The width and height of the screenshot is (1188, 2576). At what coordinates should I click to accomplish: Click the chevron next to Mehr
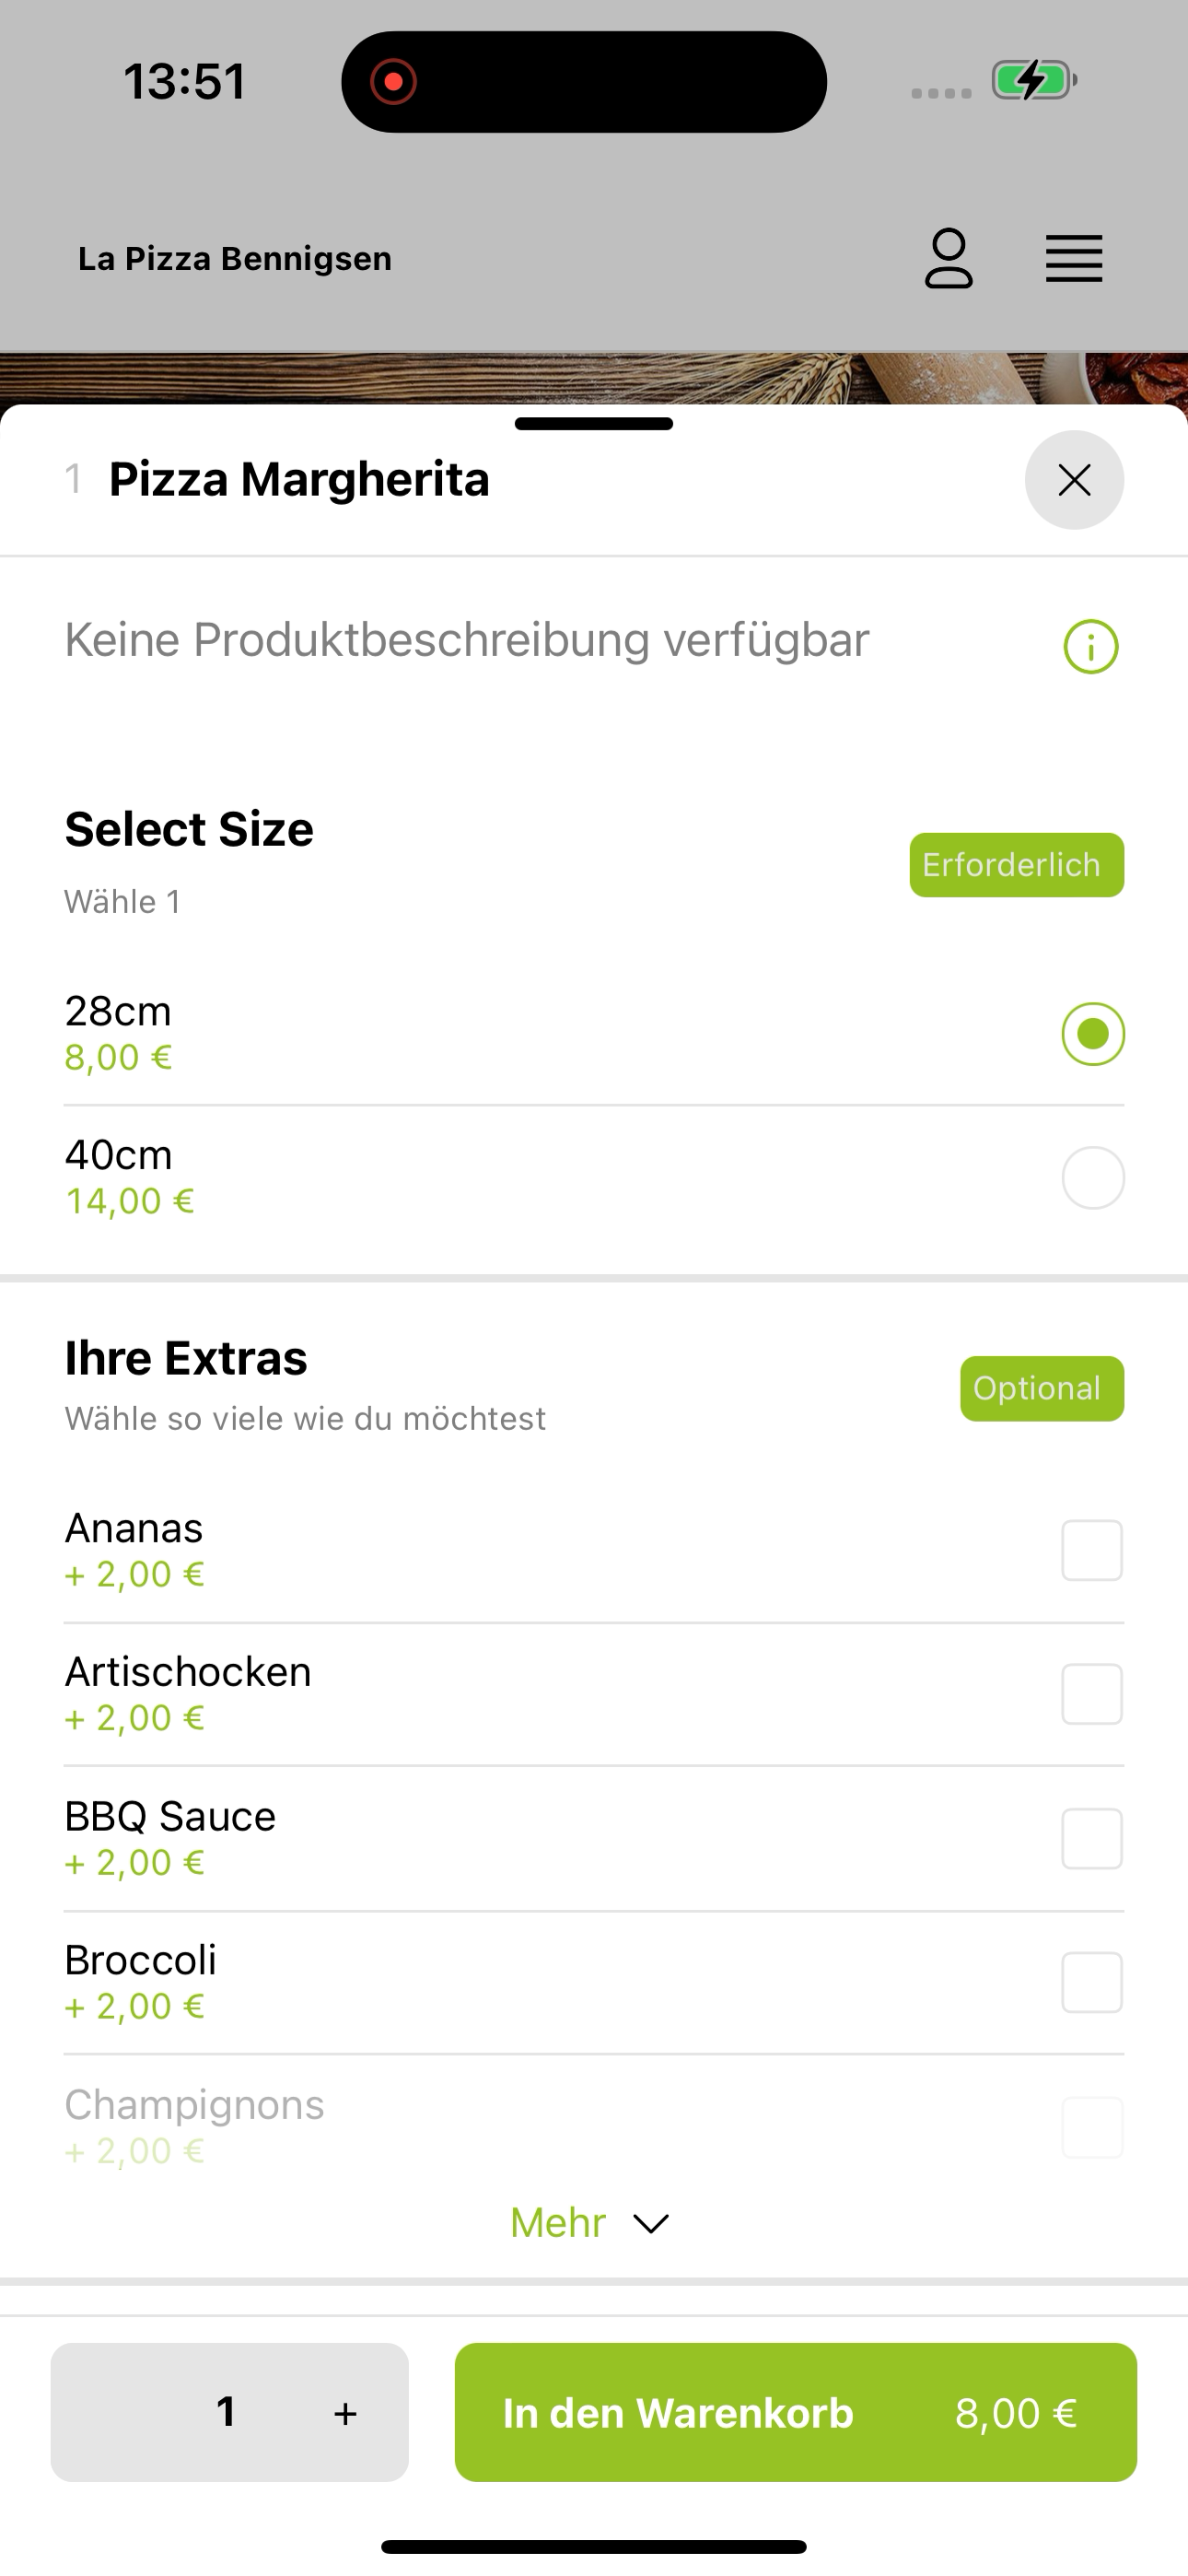[x=651, y=2224]
